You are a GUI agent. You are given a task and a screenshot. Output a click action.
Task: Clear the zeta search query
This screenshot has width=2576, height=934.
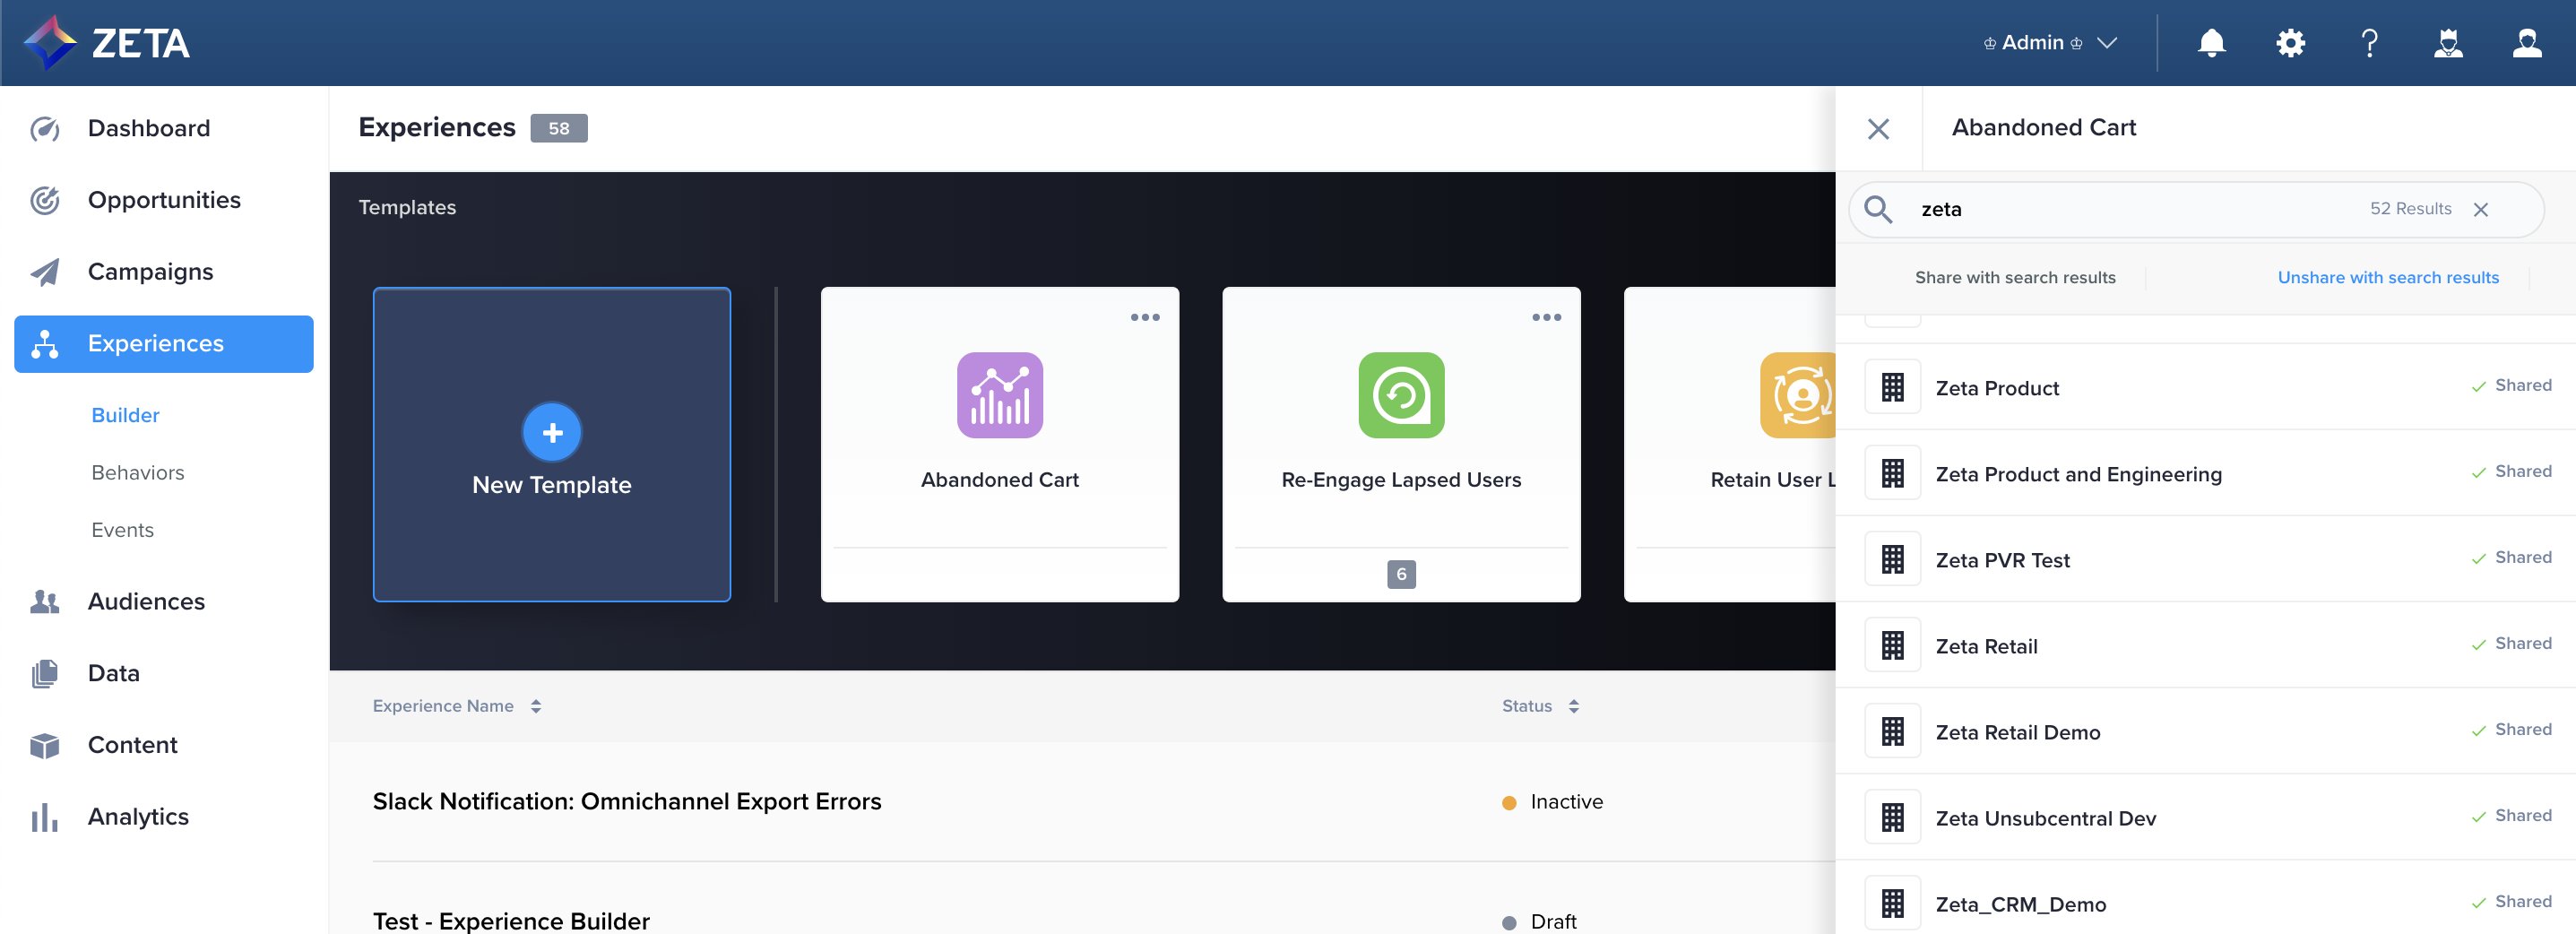point(2480,210)
